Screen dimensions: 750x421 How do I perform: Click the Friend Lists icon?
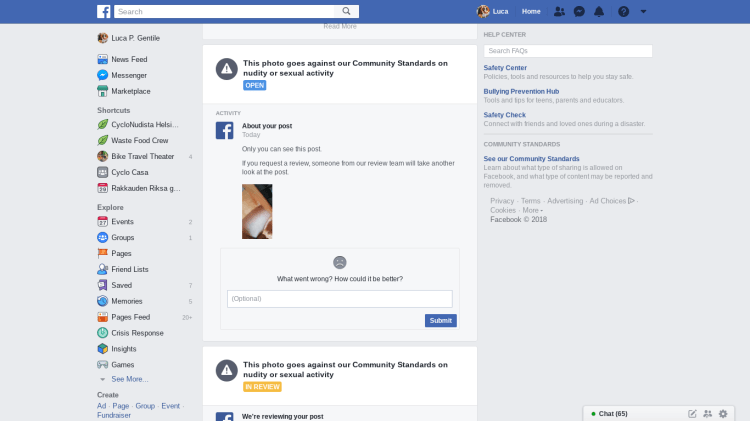coord(102,269)
